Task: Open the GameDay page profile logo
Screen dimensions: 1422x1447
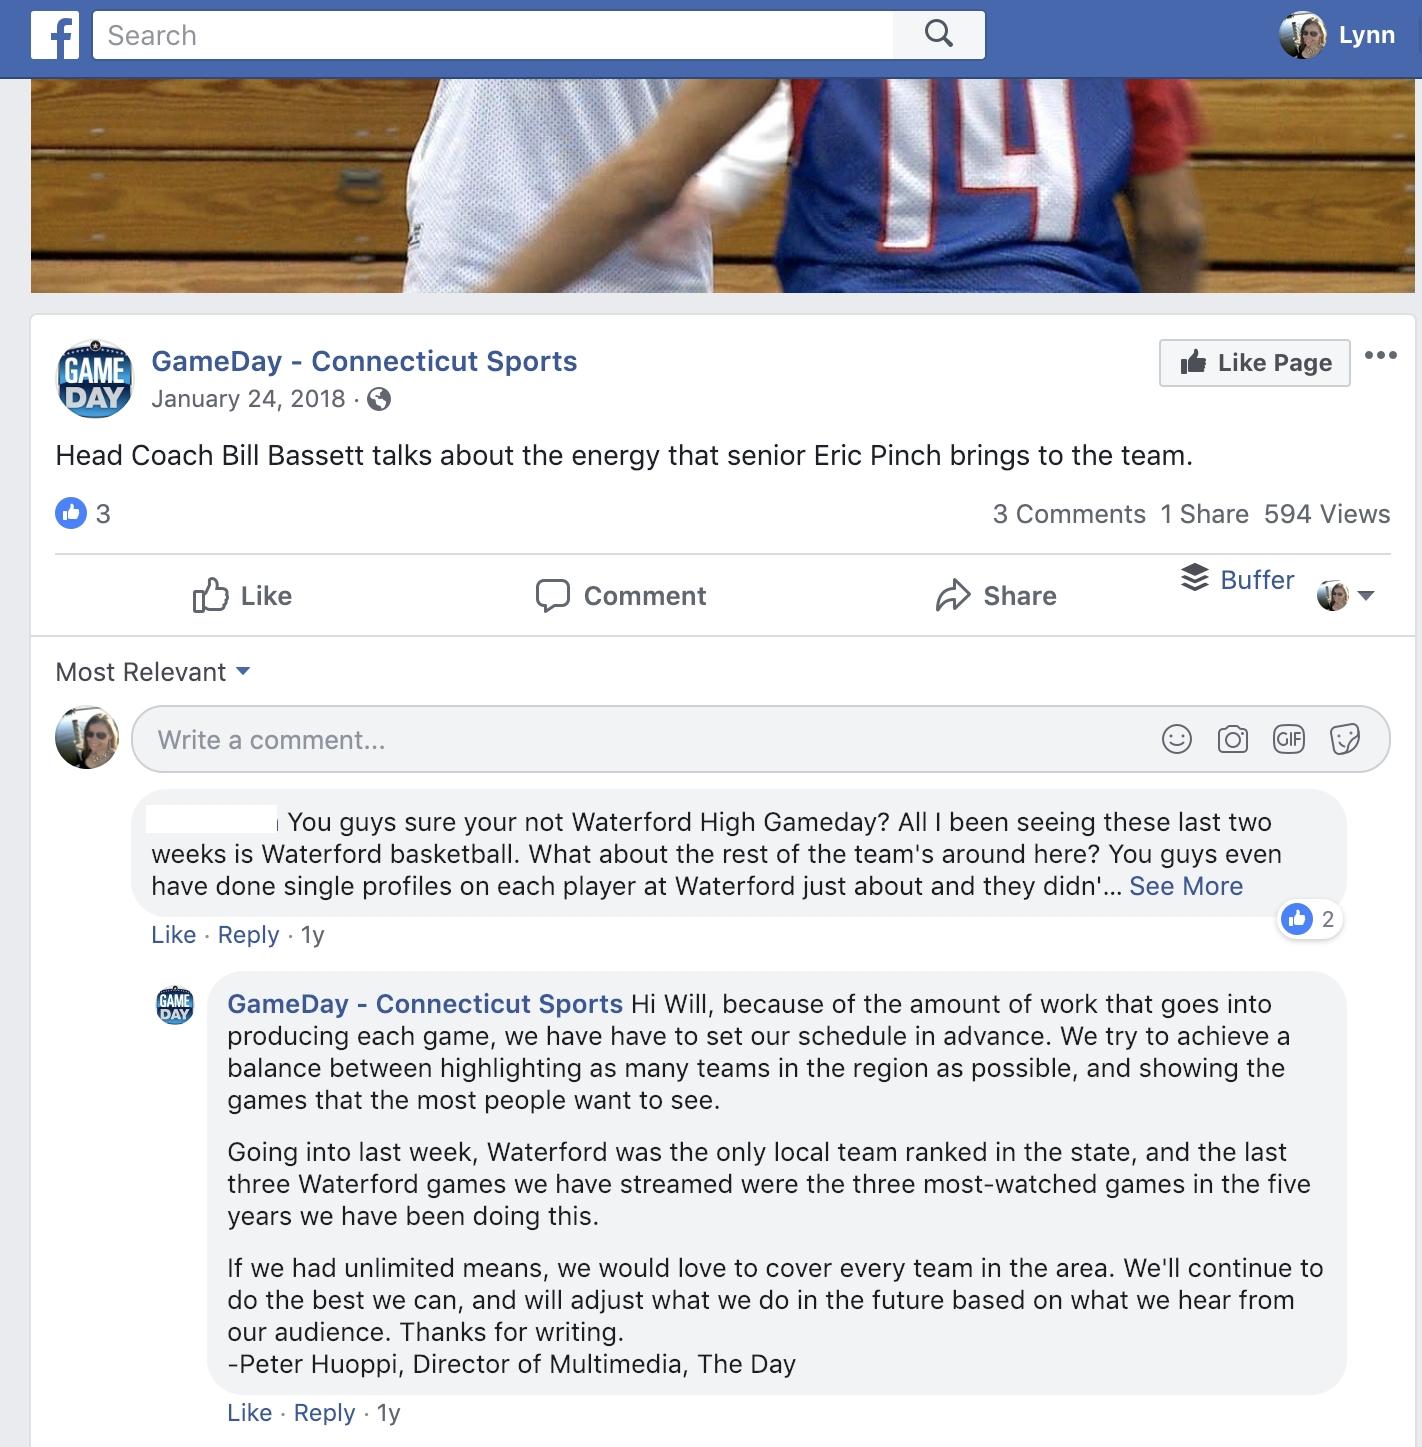Action: [95, 379]
